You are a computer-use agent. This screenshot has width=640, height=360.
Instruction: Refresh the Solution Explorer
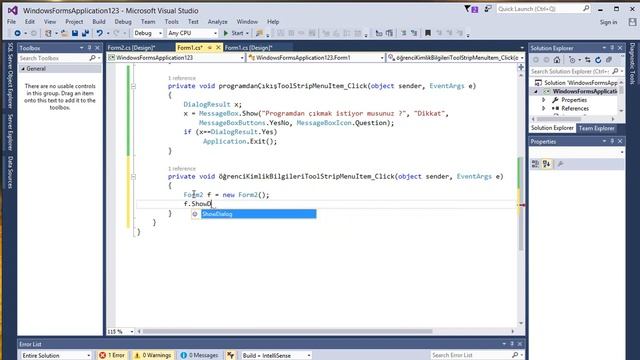point(598,60)
